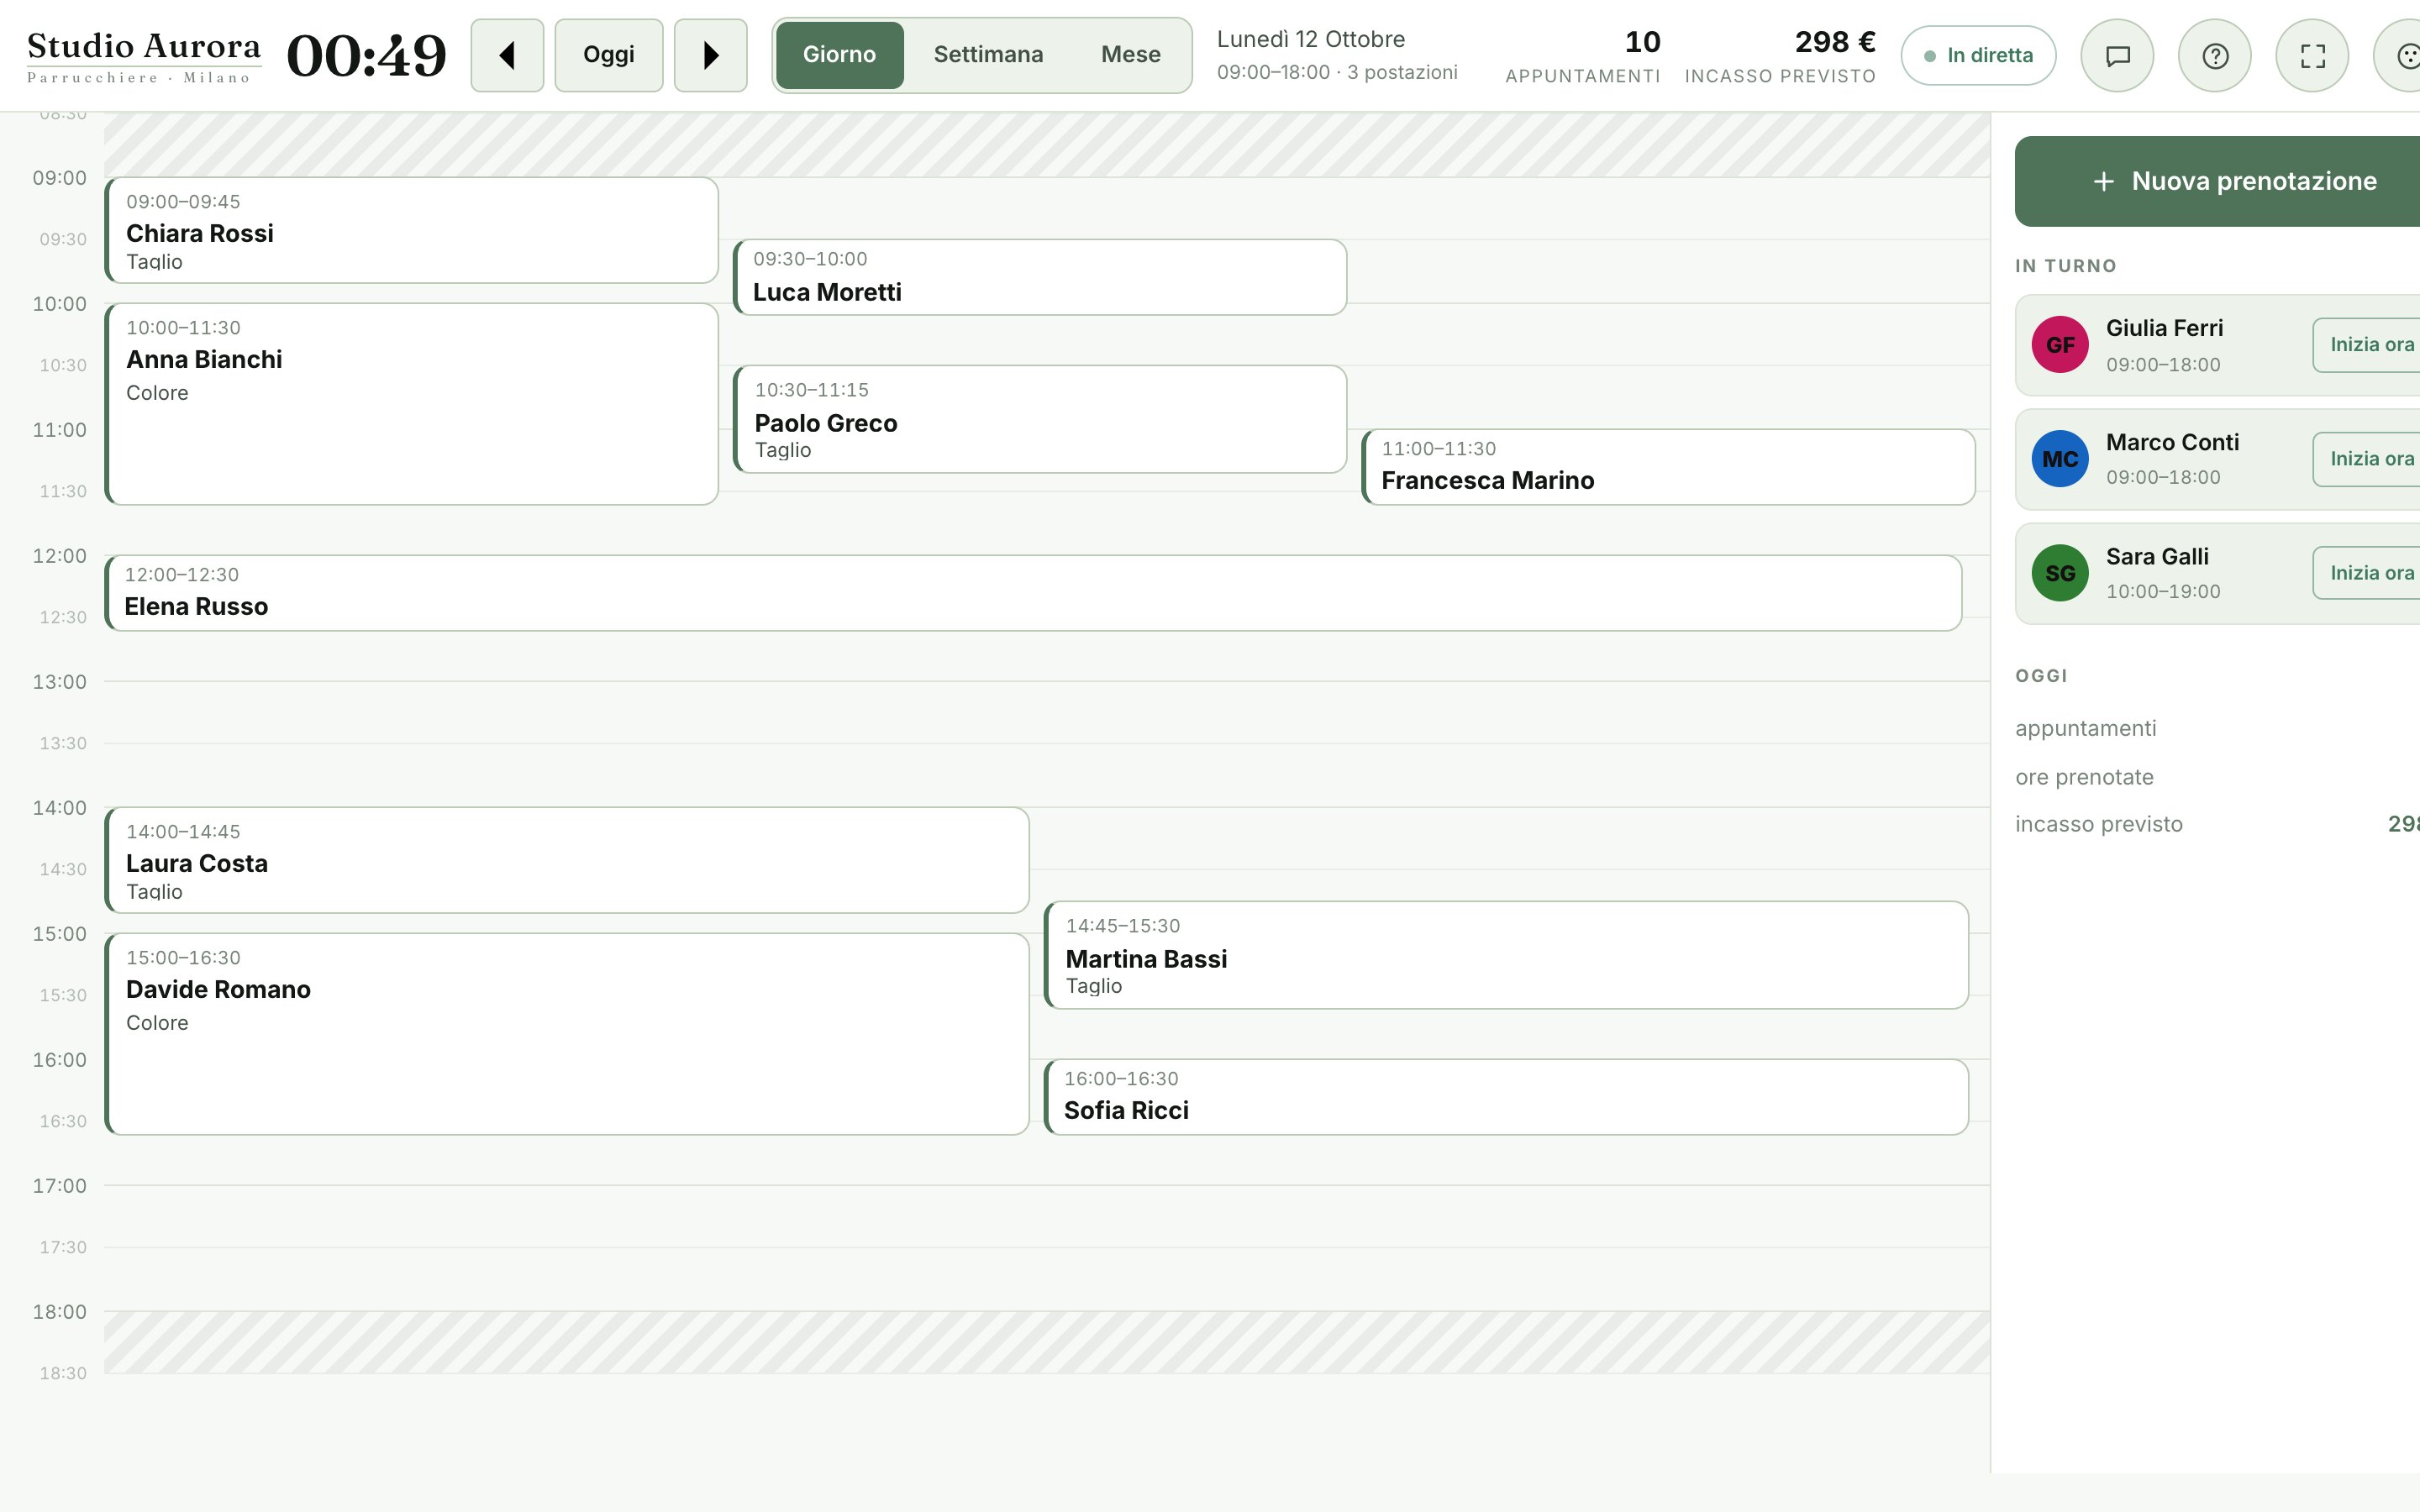The image size is (2420, 1512).
Task: Open Anna Bianchi's Colore appointment
Action: [411, 404]
